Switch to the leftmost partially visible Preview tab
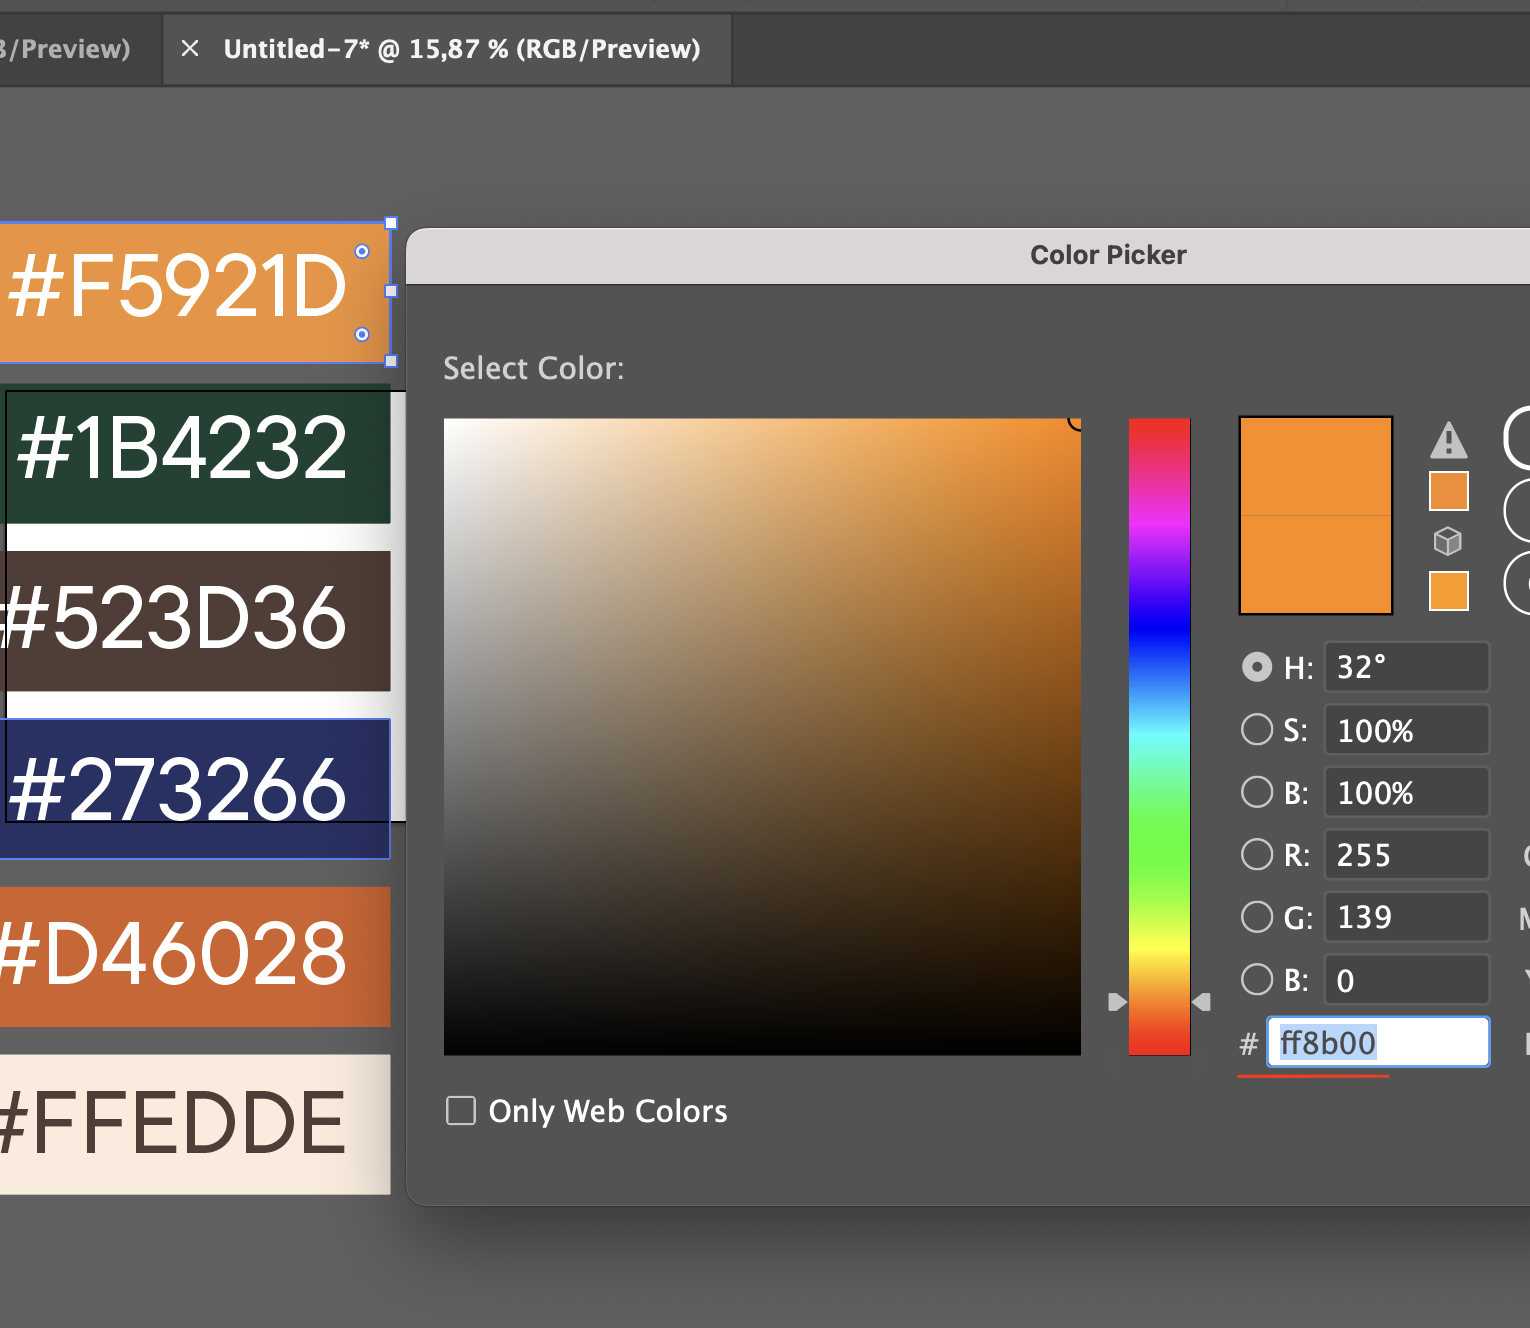The image size is (1530, 1328). point(65,48)
